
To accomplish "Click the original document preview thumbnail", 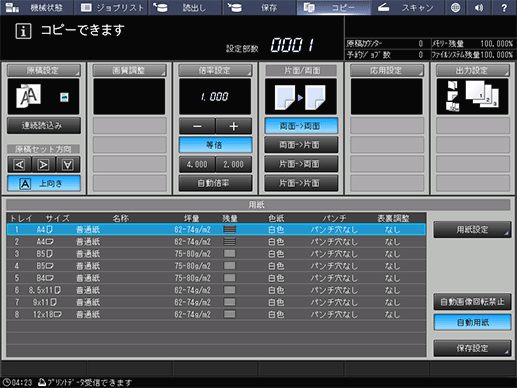I will pos(43,96).
